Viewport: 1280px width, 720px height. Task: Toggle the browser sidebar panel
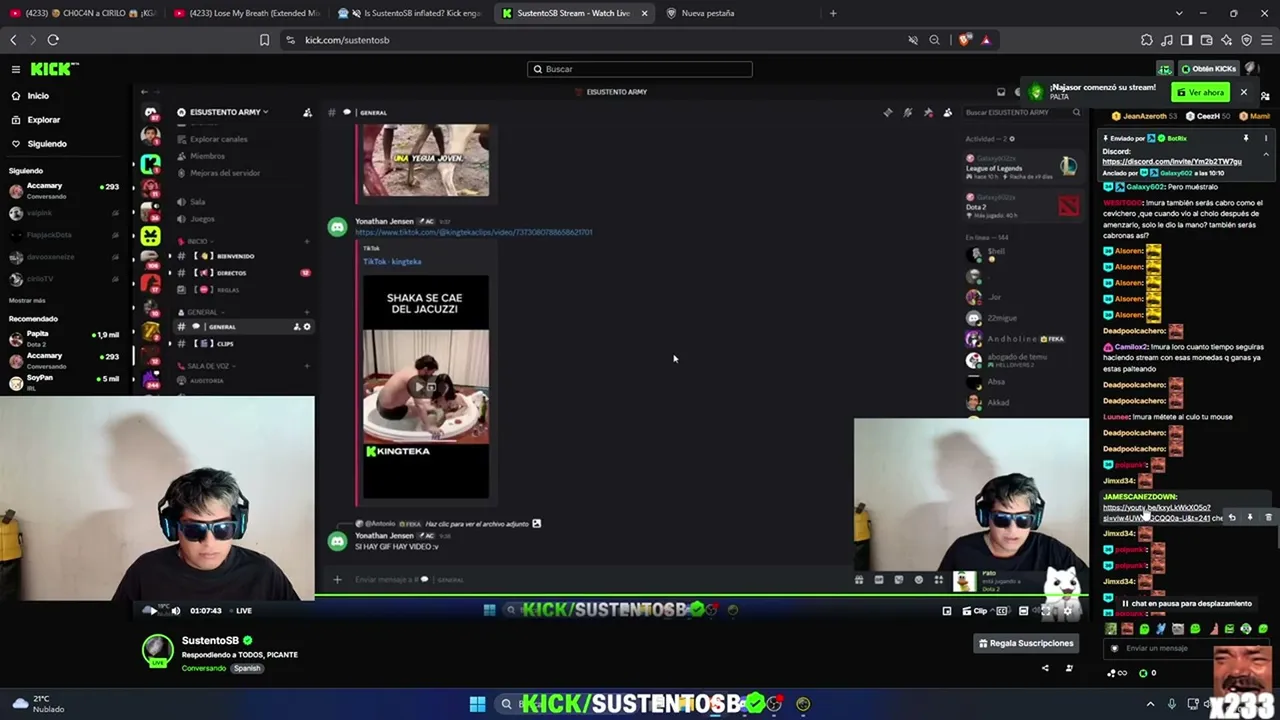point(1186,40)
